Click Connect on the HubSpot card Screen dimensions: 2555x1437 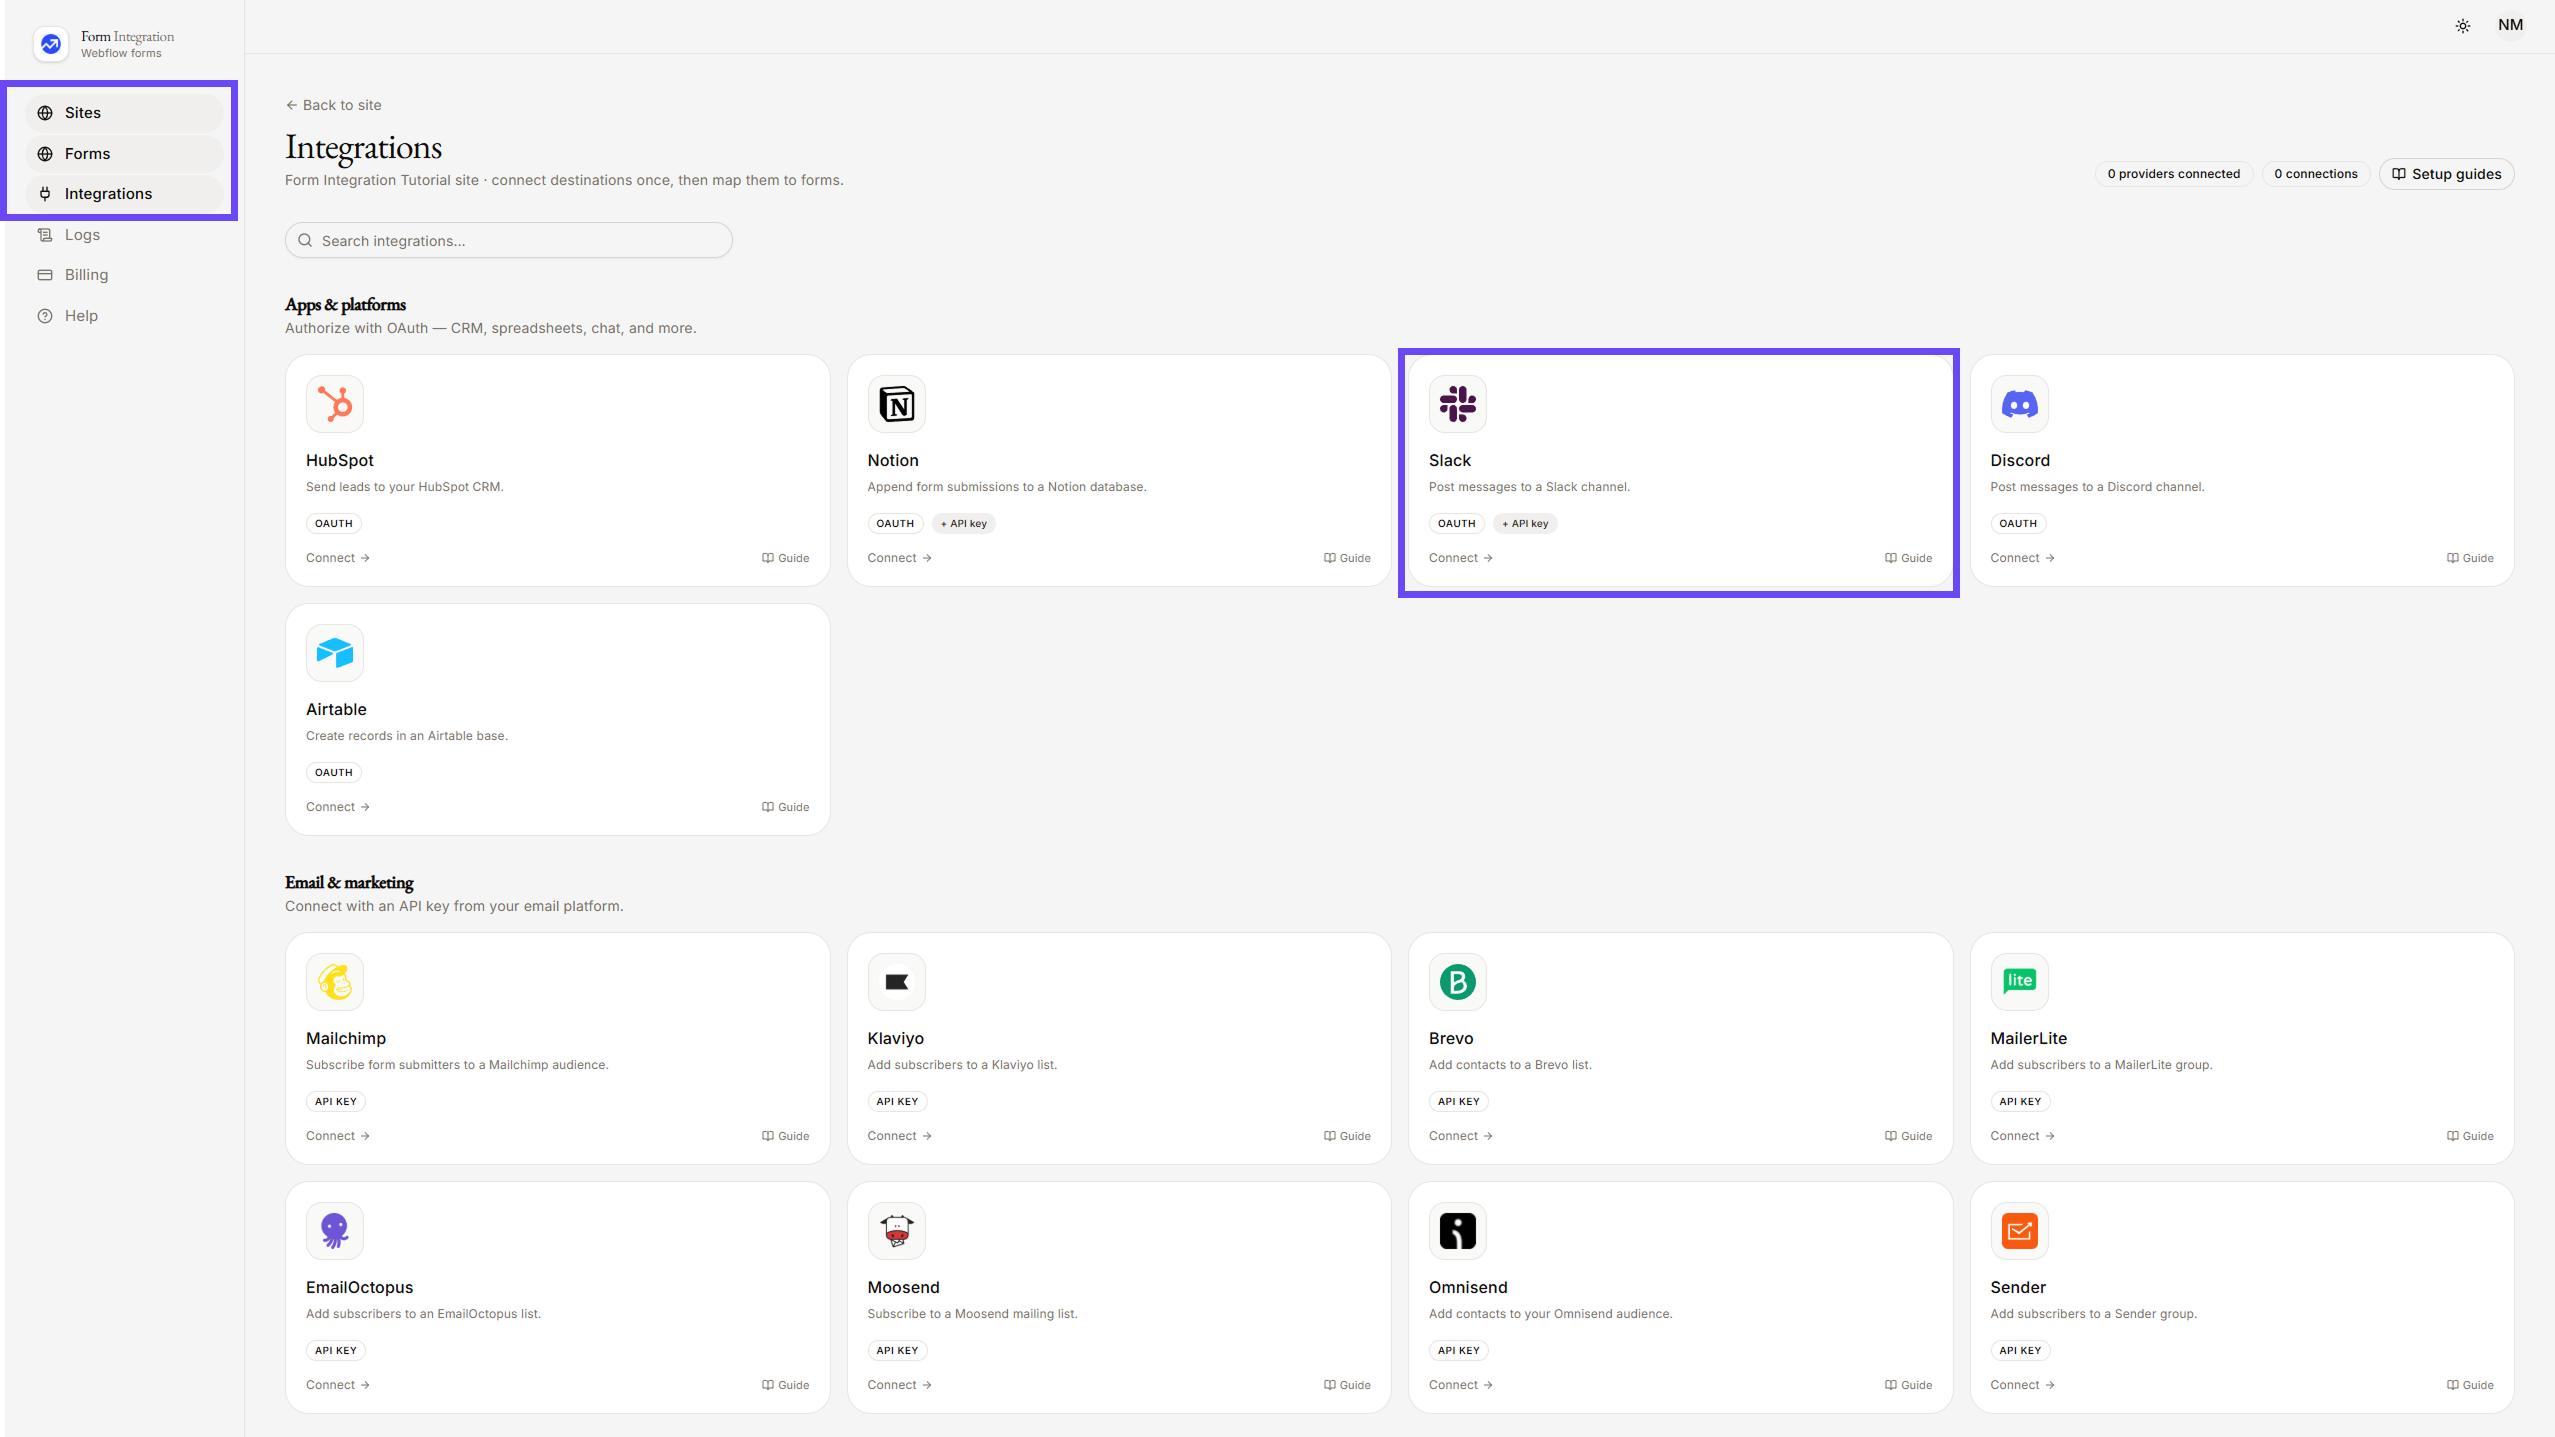(x=338, y=558)
